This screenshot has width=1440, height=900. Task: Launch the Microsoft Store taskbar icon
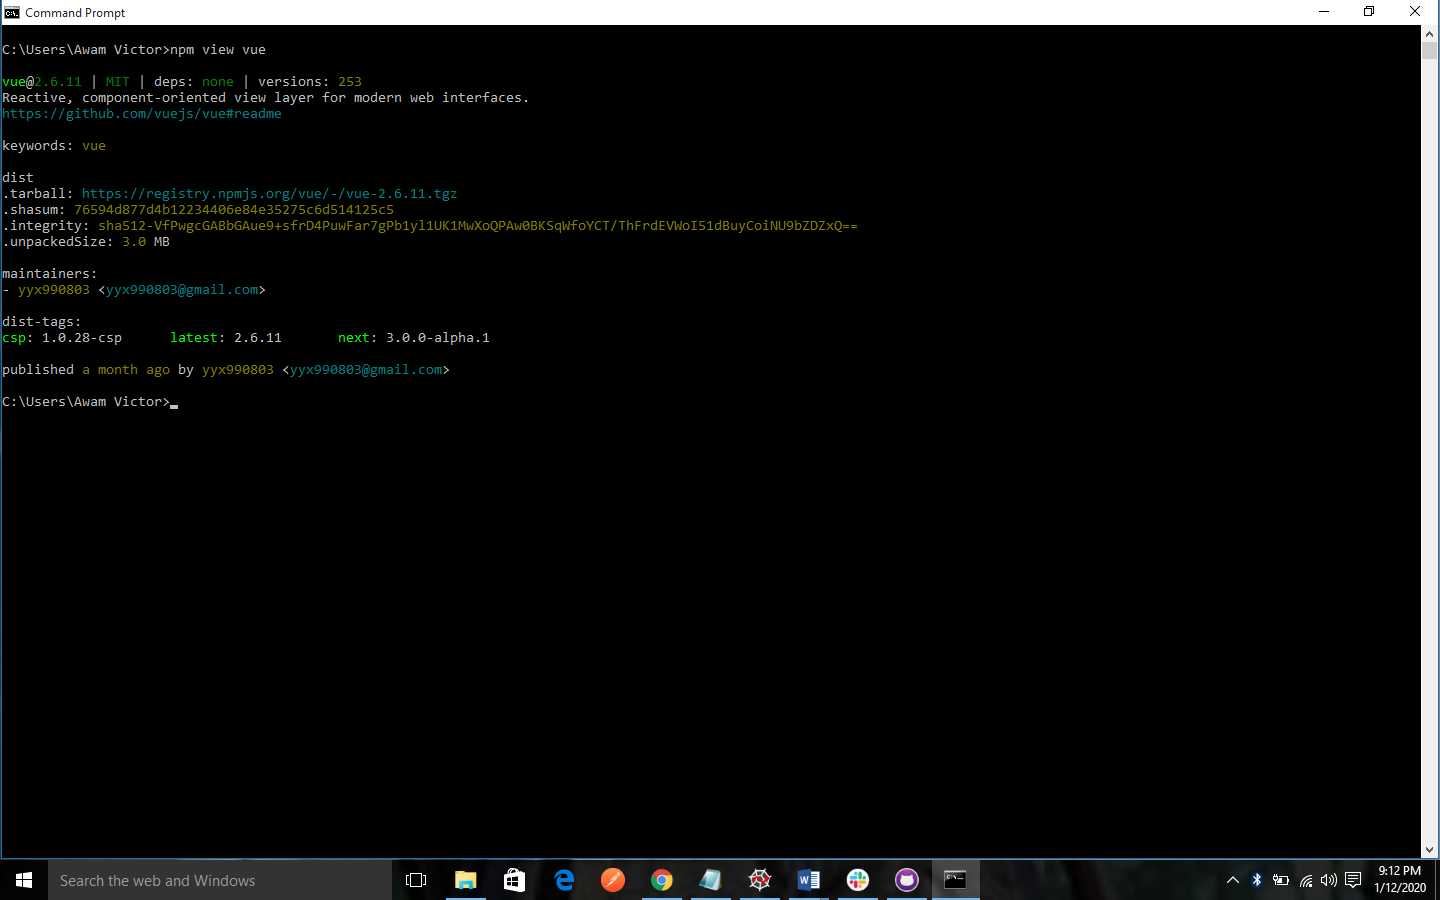coord(514,880)
